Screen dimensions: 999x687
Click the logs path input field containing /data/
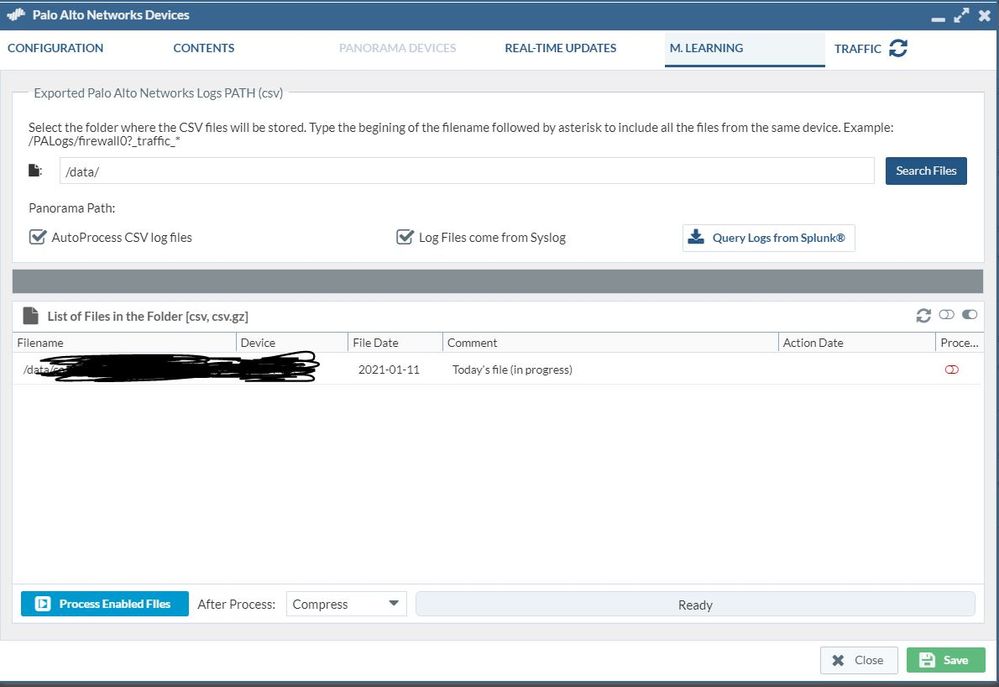(x=467, y=171)
